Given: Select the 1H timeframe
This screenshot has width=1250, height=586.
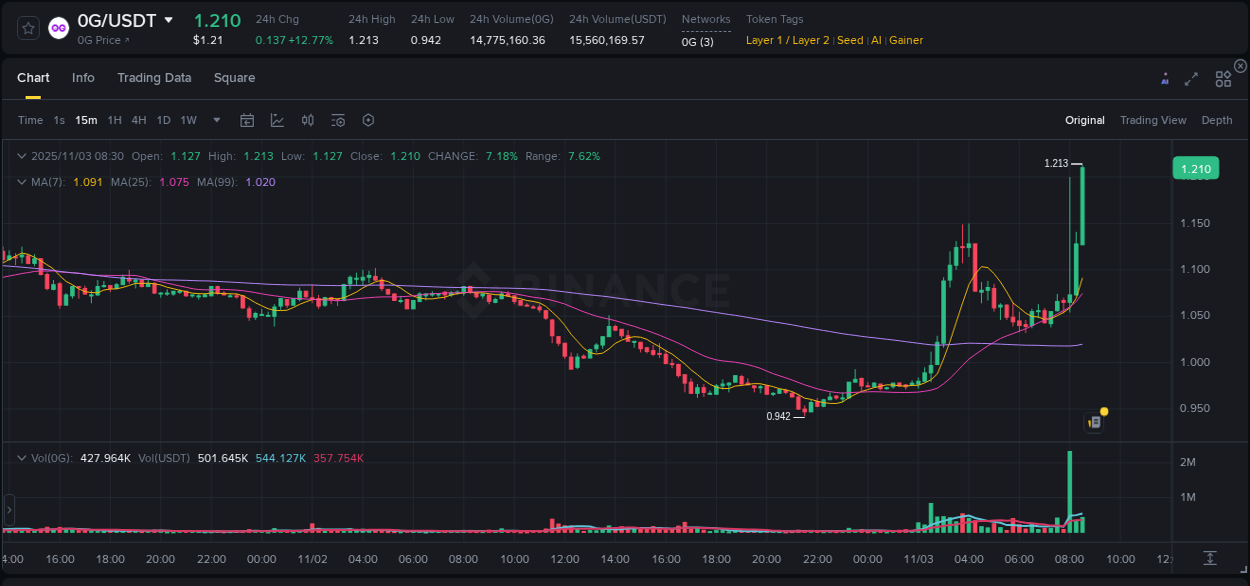Looking at the screenshot, I should click(113, 120).
